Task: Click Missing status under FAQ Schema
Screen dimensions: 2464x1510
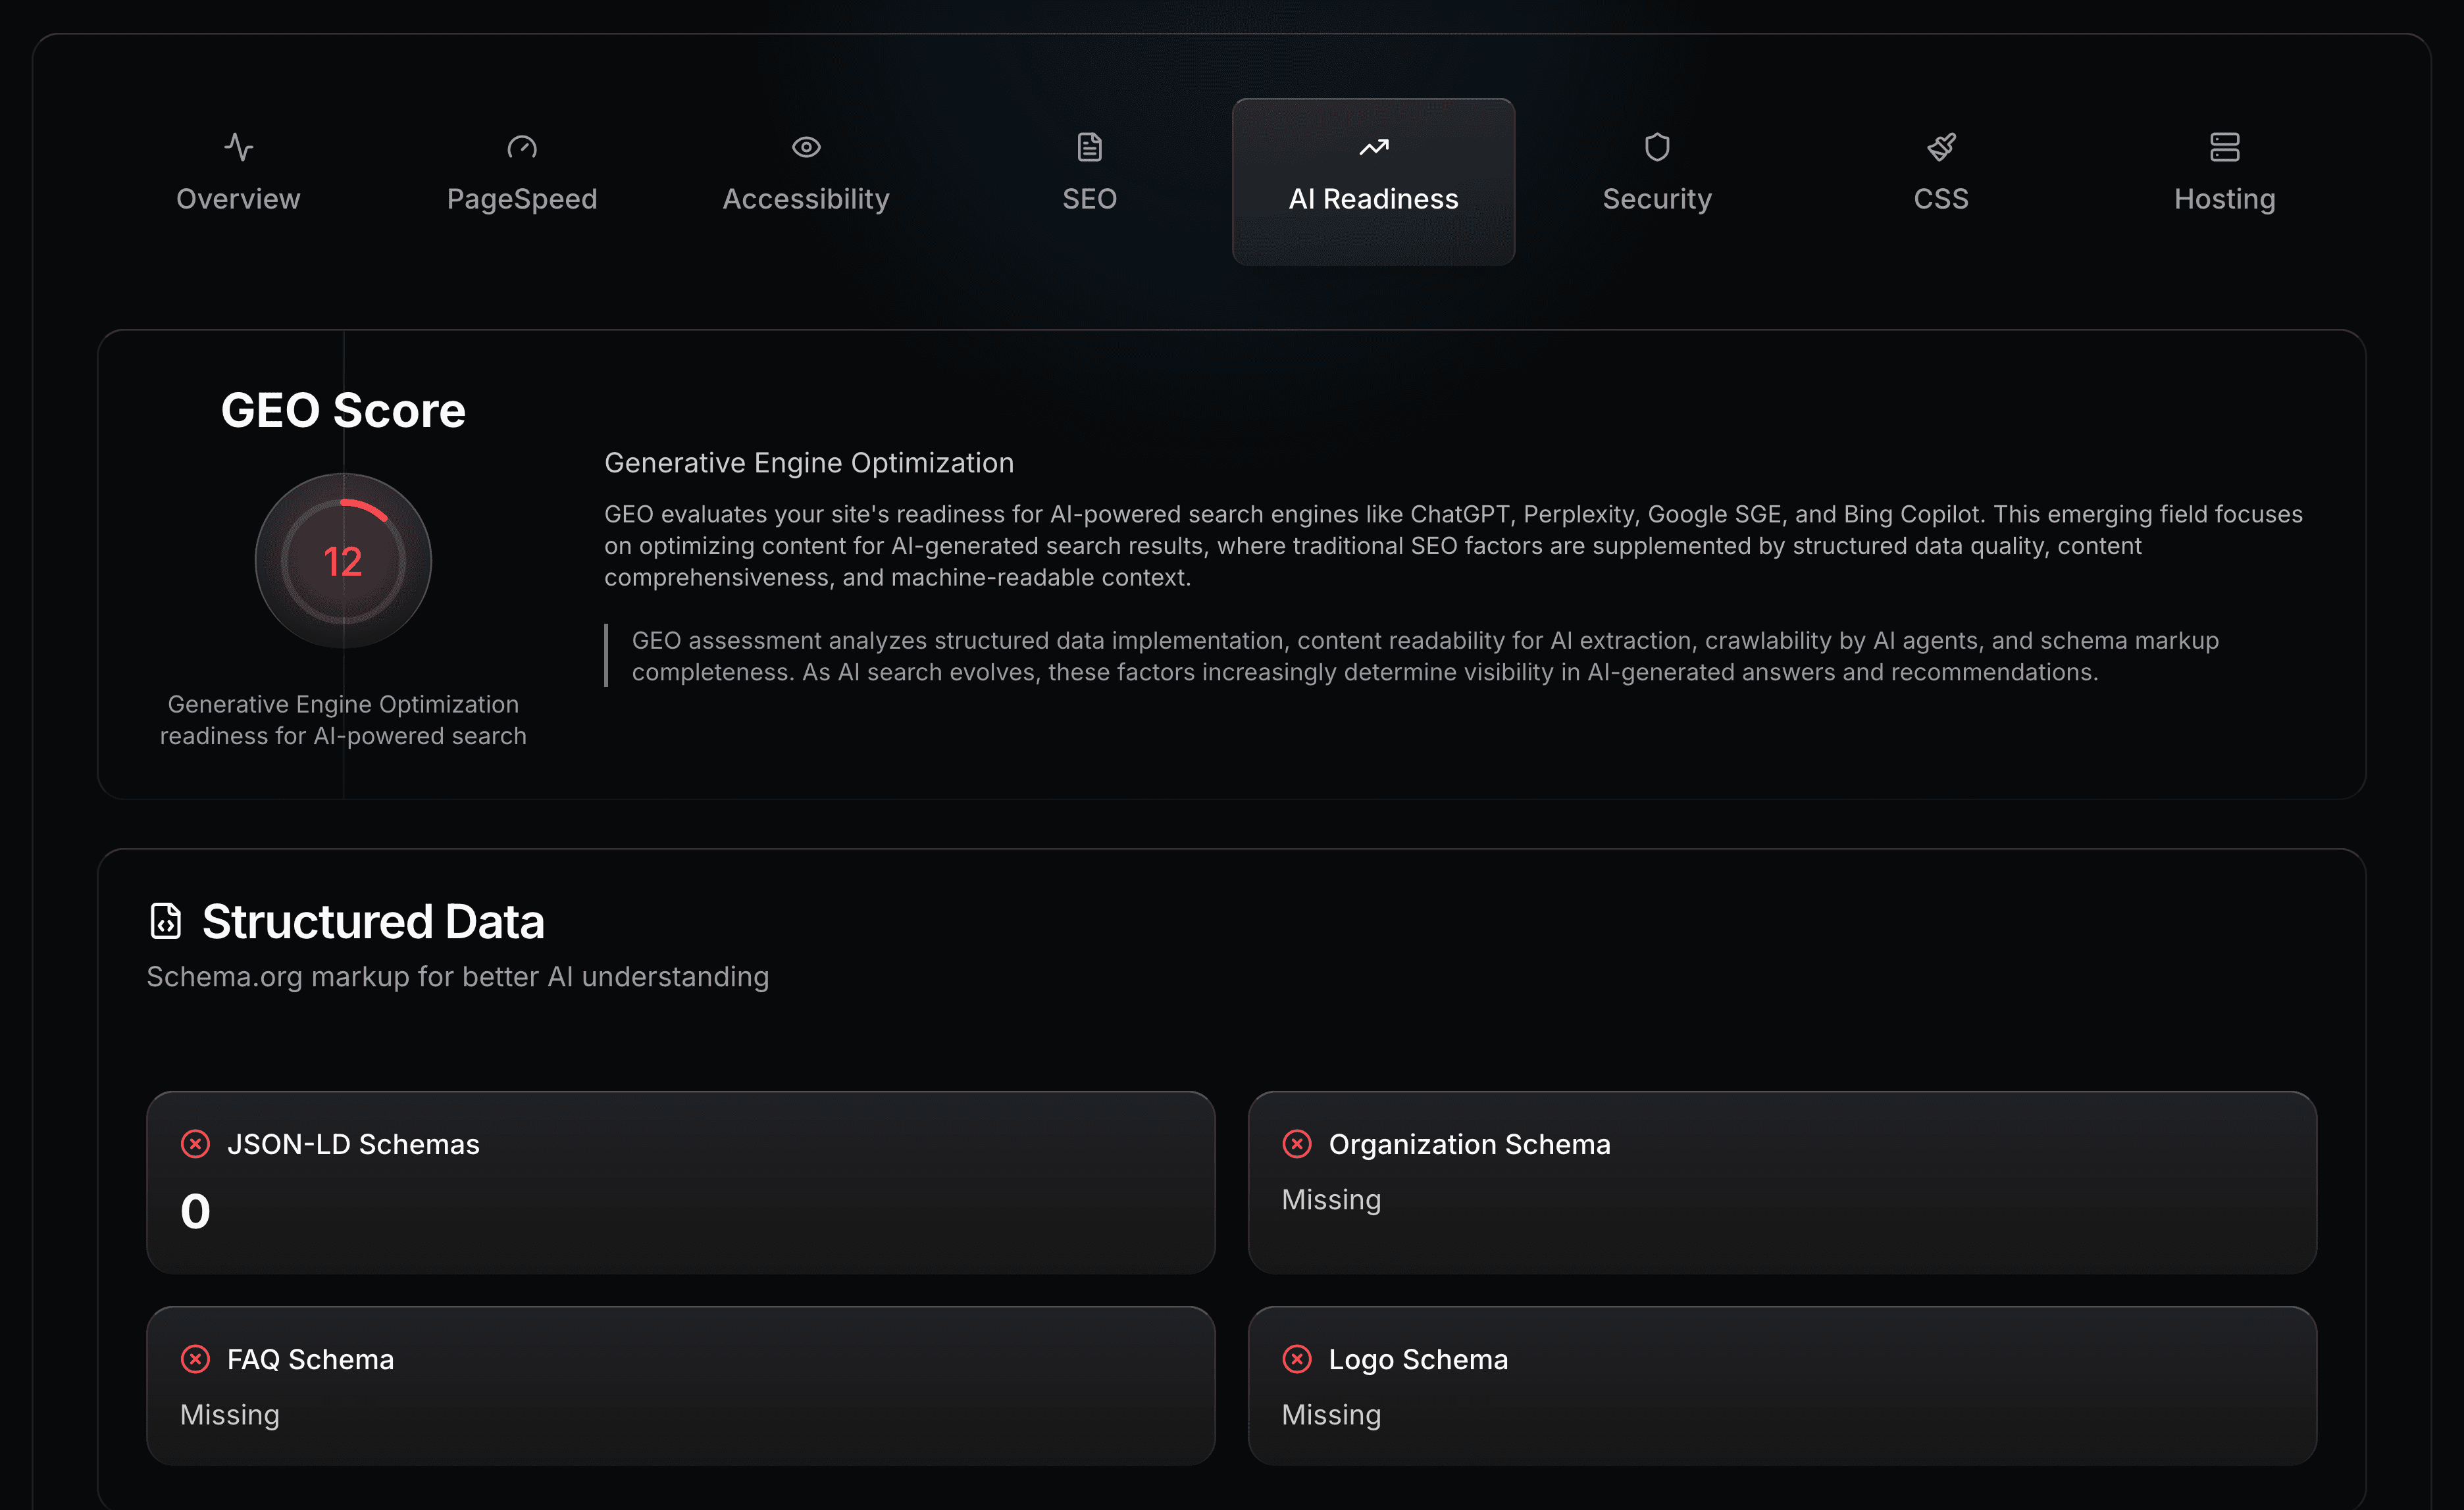Action: click(x=230, y=1414)
